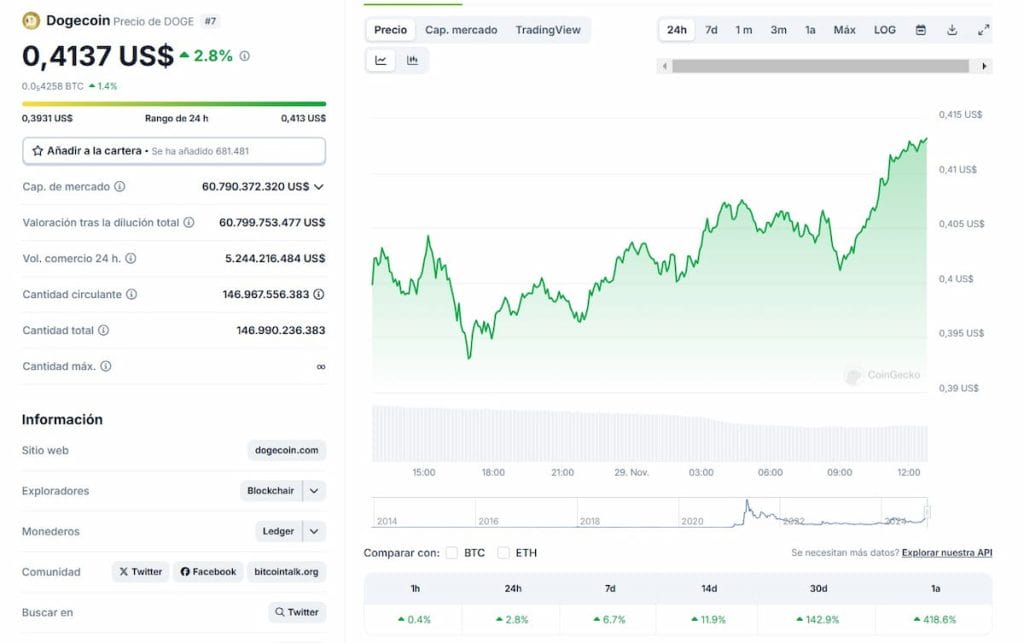Check the ETH compare checkbox
Viewport: 1024px width, 643px height.
pyautogui.click(x=503, y=553)
